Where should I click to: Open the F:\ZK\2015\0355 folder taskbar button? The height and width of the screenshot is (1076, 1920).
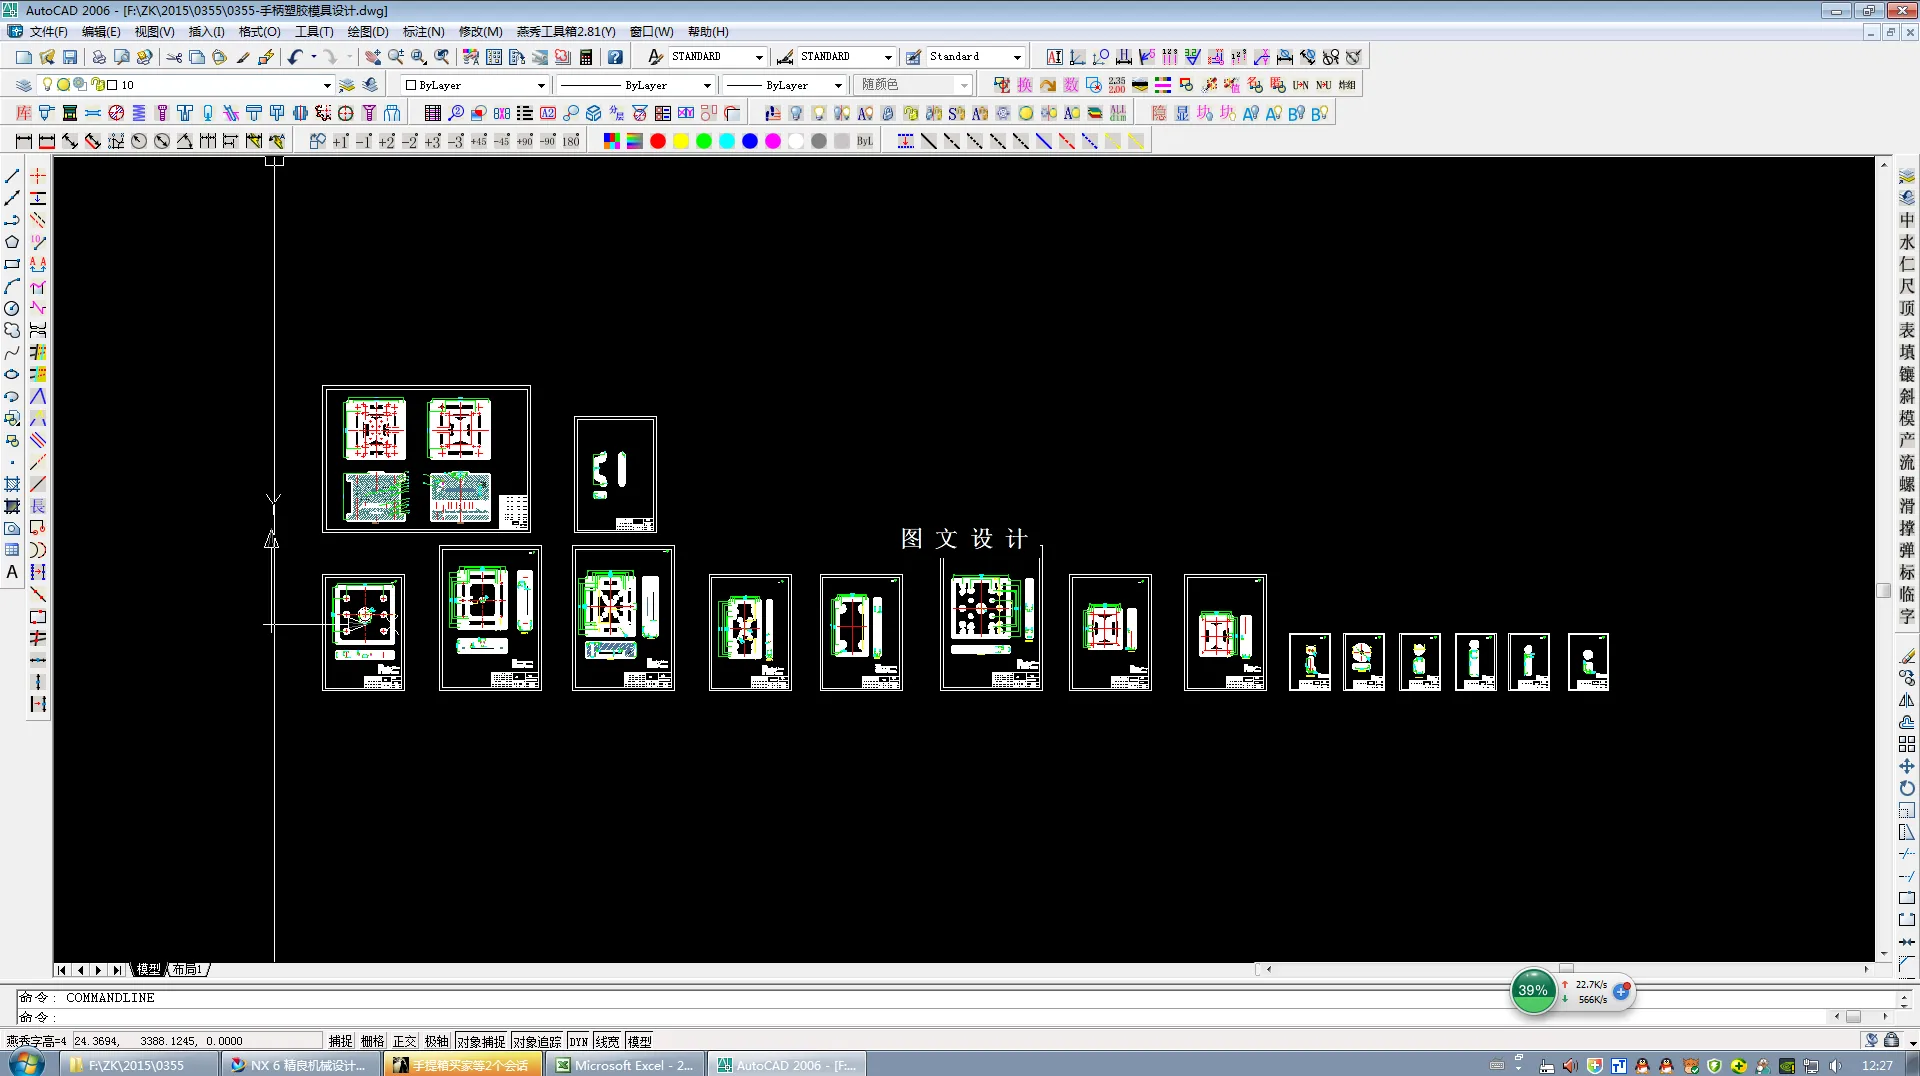(138, 1065)
